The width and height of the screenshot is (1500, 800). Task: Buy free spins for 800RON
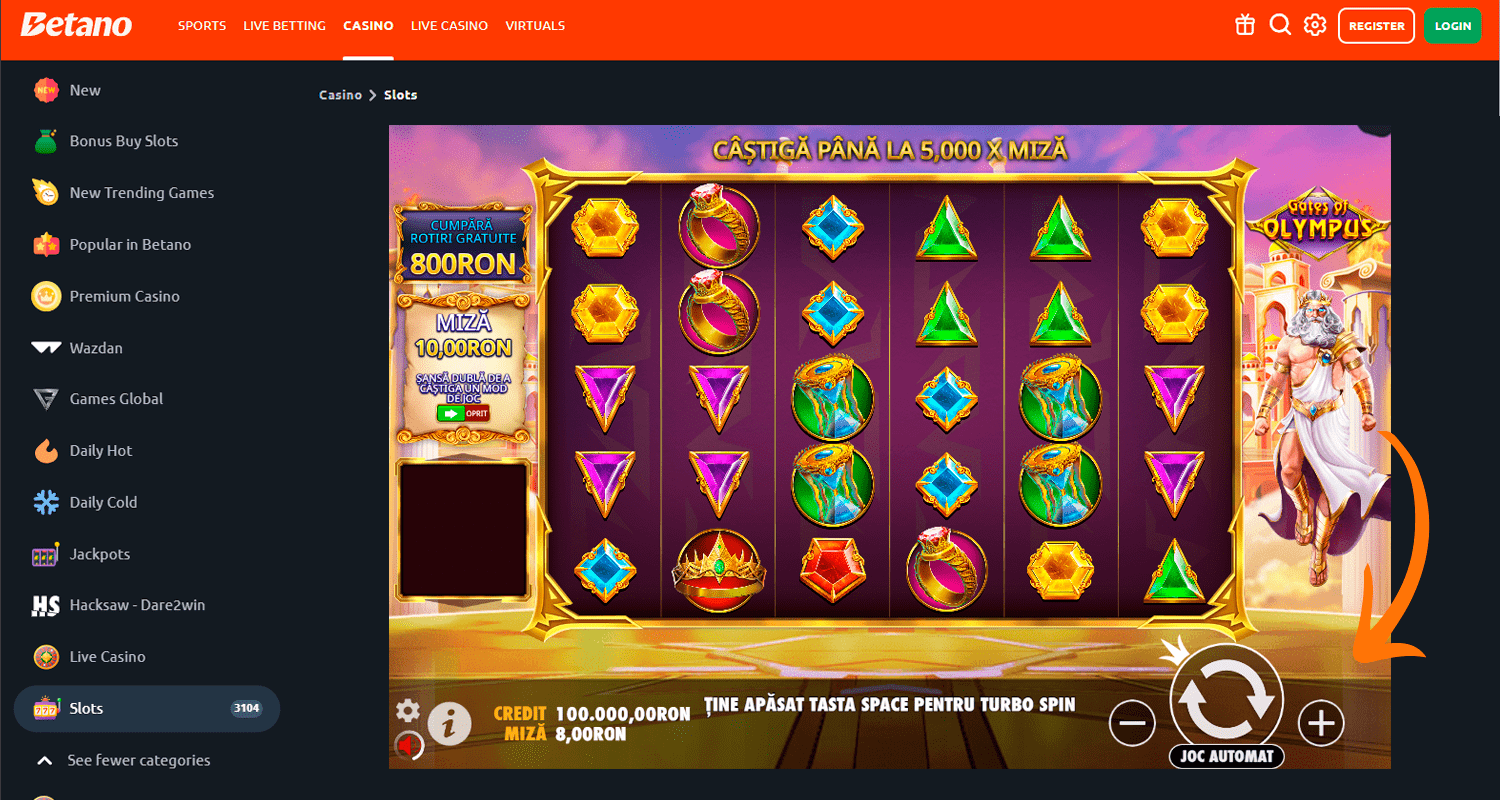point(463,245)
